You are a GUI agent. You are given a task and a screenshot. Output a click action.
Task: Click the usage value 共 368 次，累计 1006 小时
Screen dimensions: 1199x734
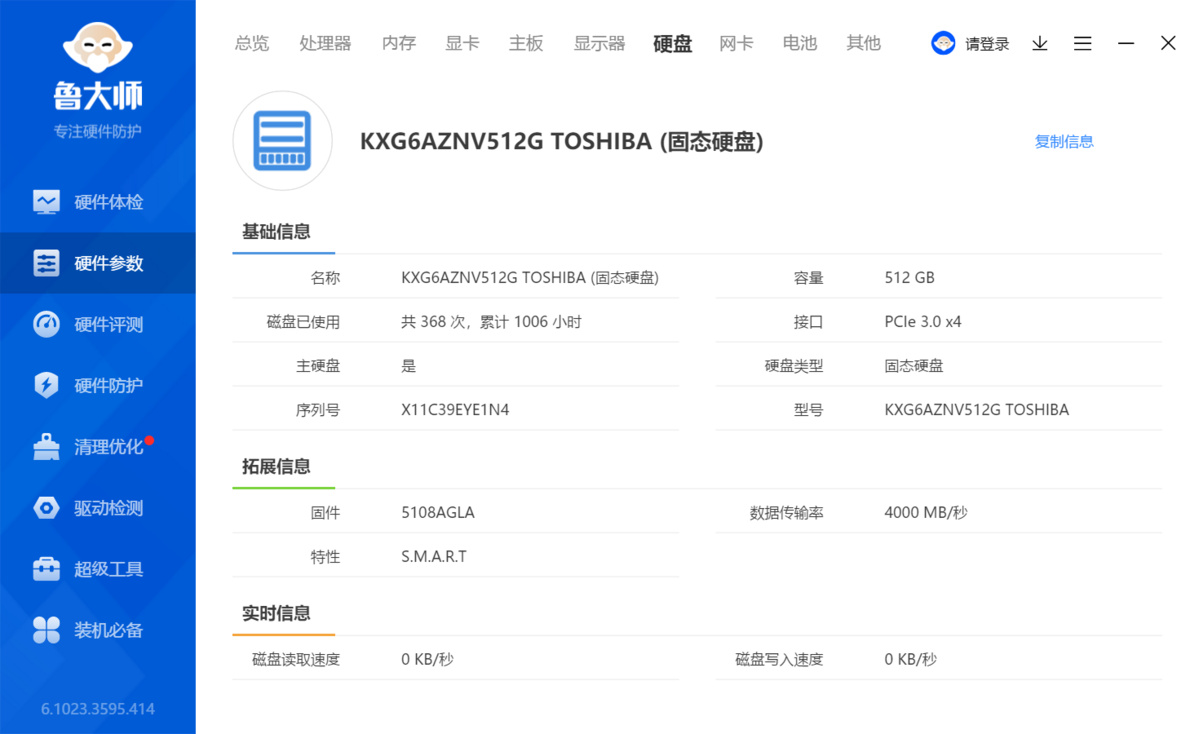click(x=492, y=322)
